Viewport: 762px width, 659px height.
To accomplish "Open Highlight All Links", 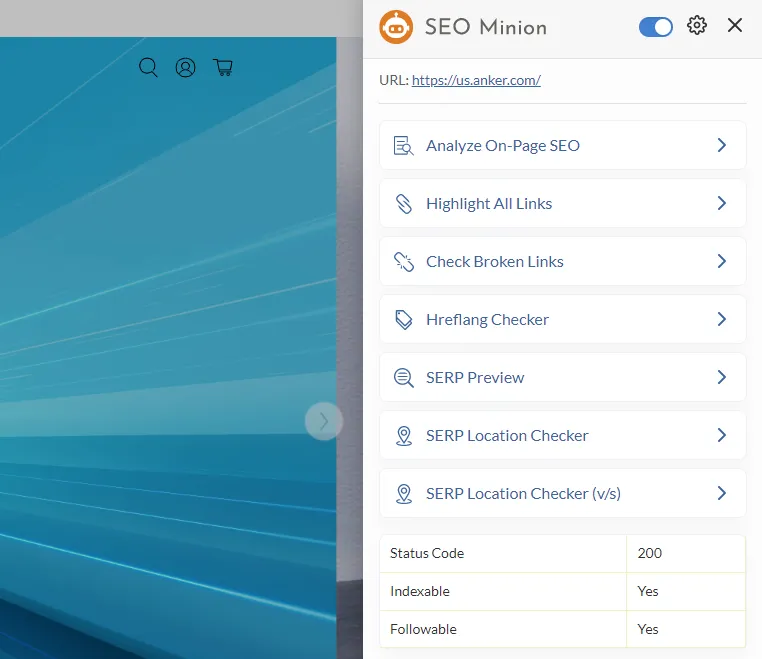I will [x=562, y=203].
